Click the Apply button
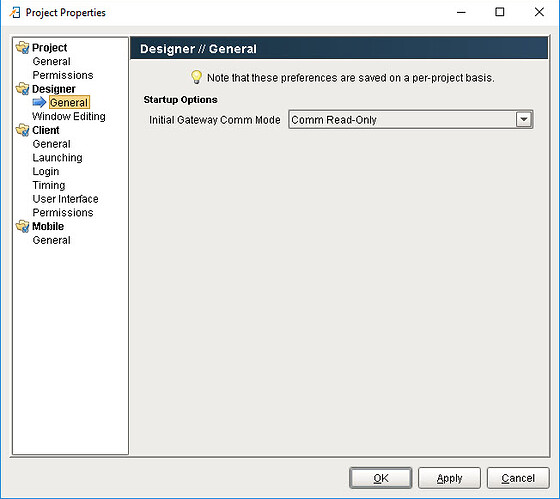The height and width of the screenshot is (499, 560). tap(449, 478)
